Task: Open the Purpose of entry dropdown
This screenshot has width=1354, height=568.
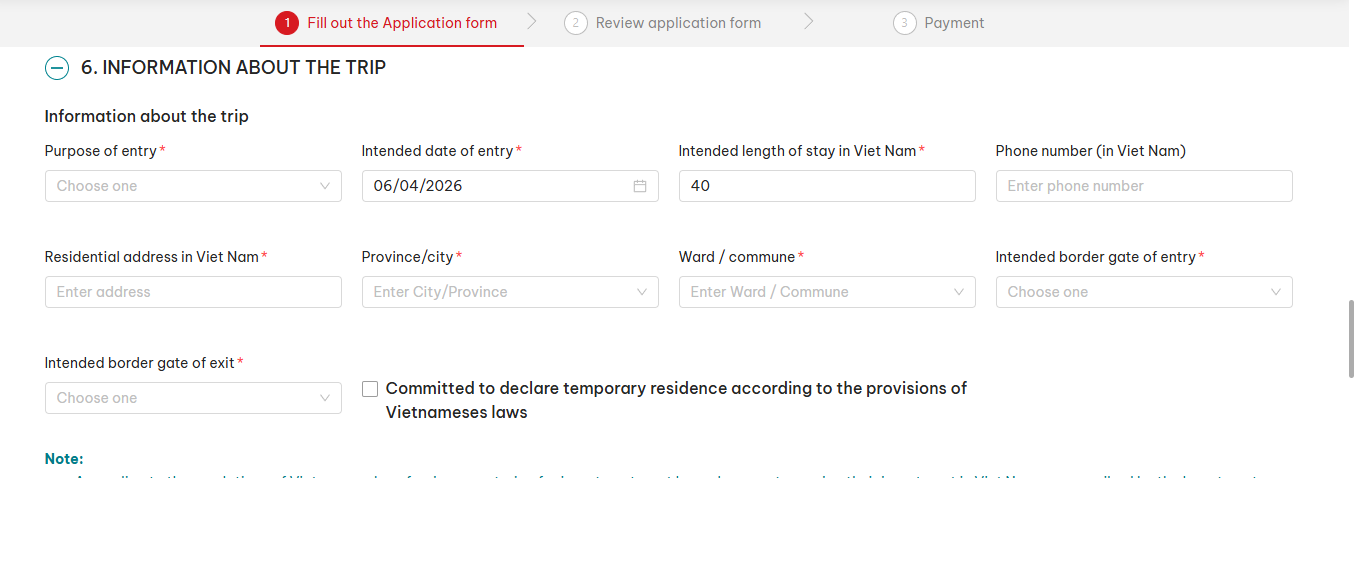Action: (180, 186)
